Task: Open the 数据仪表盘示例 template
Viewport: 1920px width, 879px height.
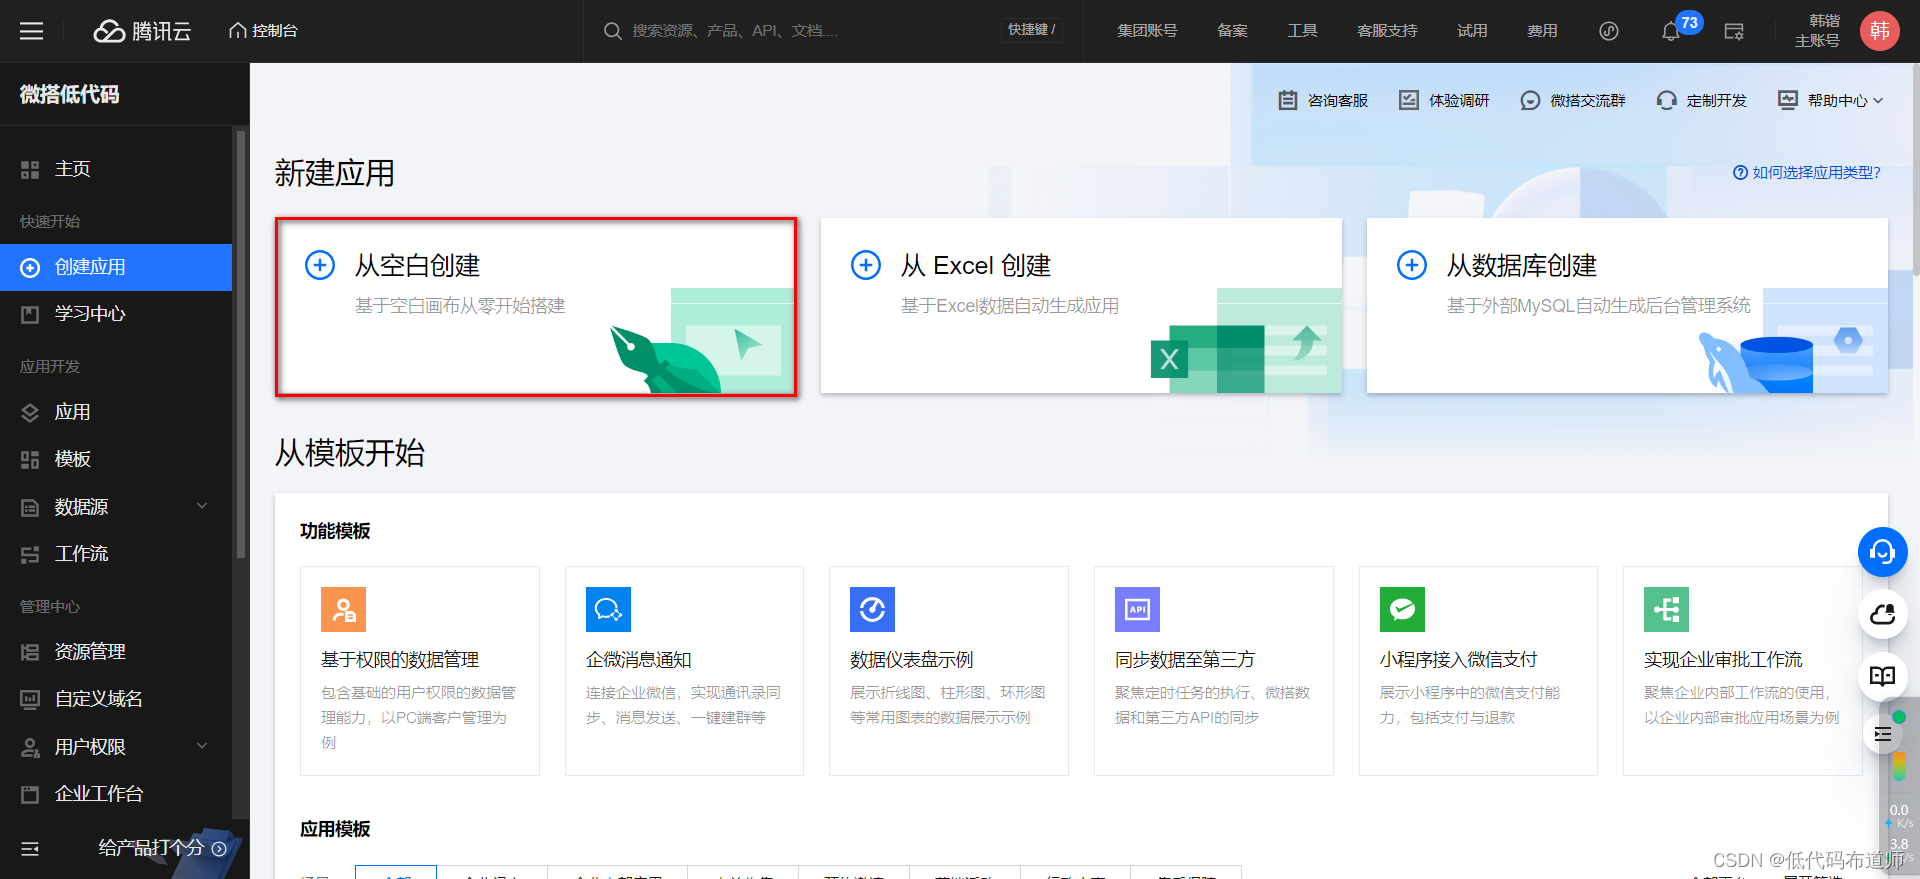Action: click(x=949, y=671)
